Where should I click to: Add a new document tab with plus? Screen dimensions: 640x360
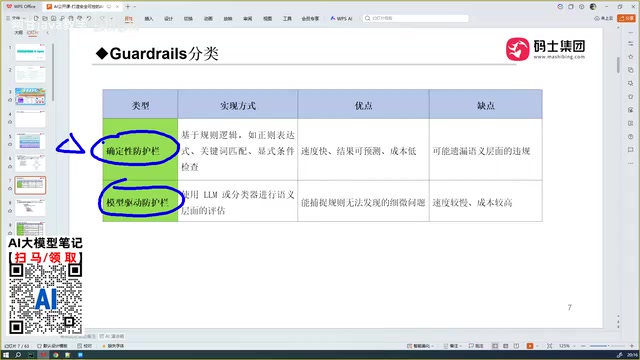click(x=128, y=7)
